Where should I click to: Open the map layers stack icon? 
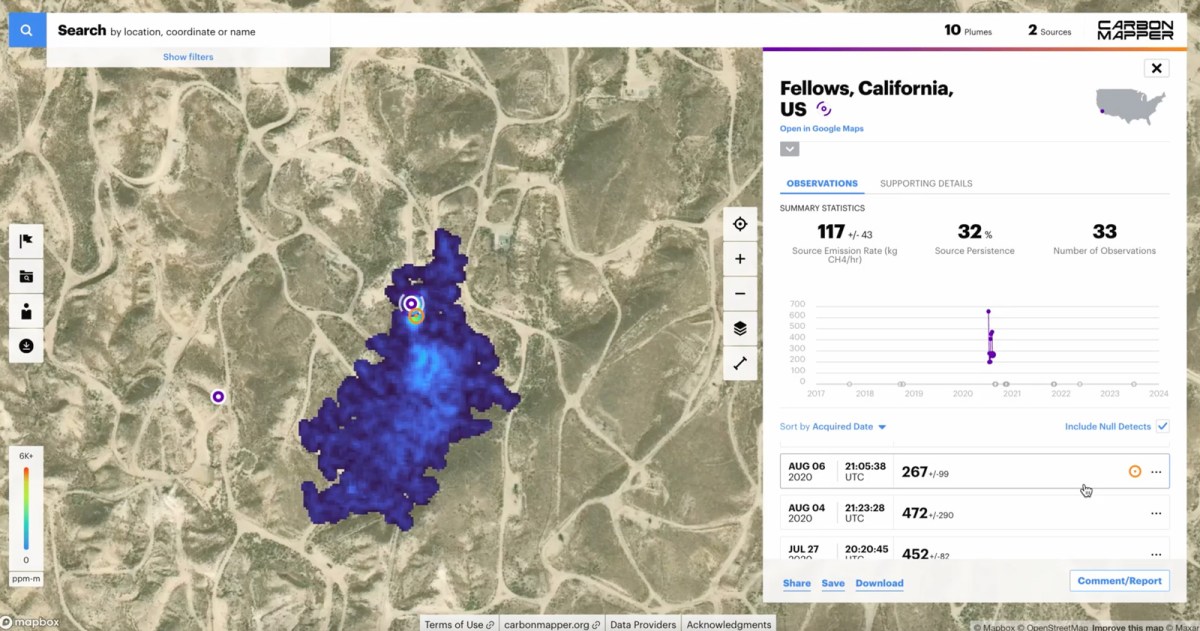click(740, 328)
